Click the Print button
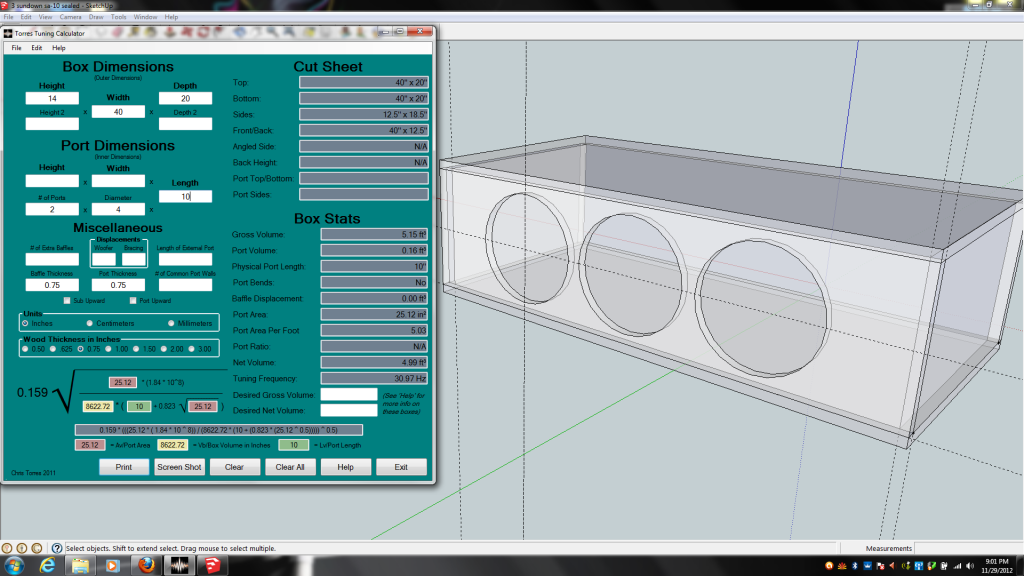 point(123,467)
